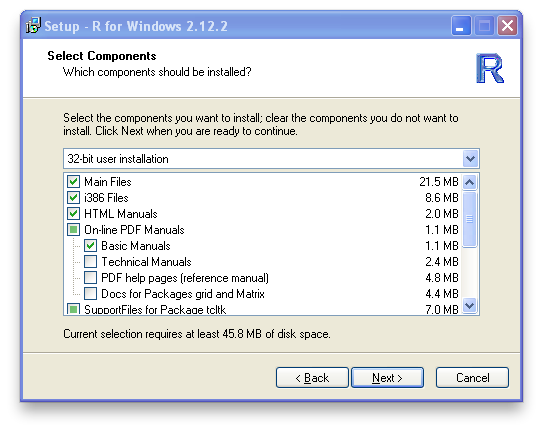Toggle the On-line PDF Manuals checkbox
This screenshot has height=432, width=543.
click(73, 229)
